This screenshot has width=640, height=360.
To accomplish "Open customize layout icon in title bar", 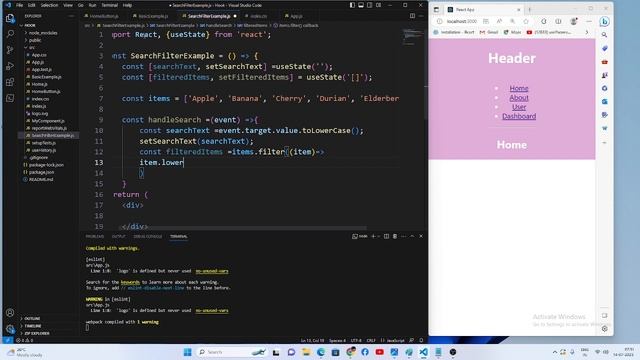I will (x=378, y=5).
